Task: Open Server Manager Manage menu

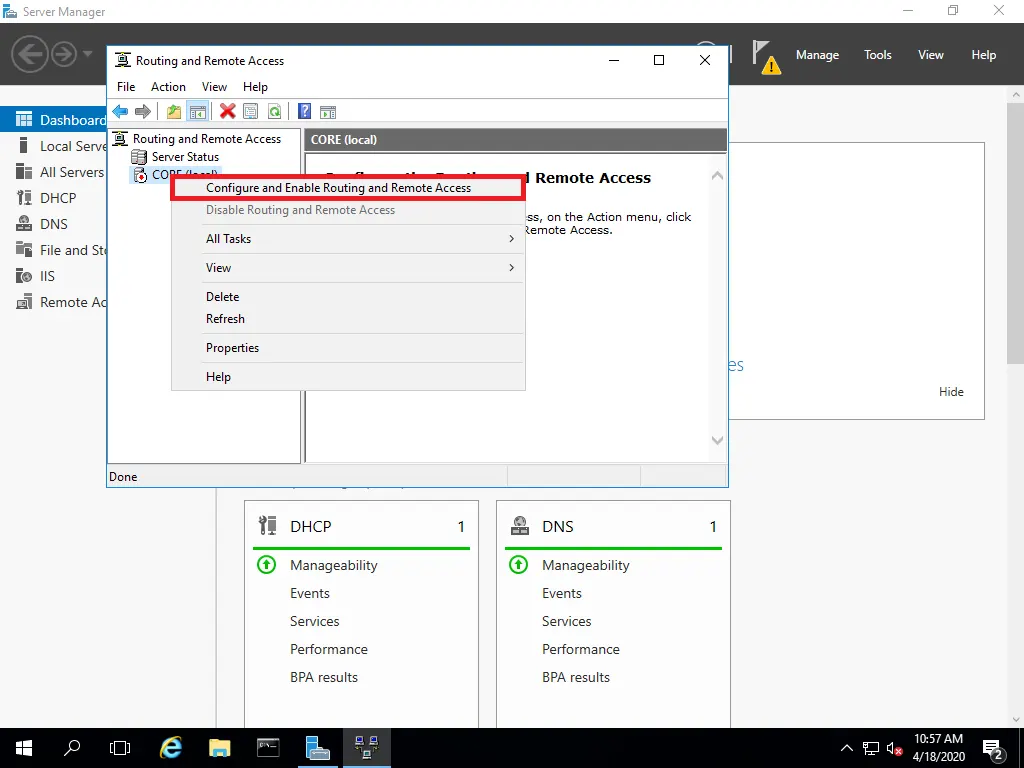Action: click(817, 55)
